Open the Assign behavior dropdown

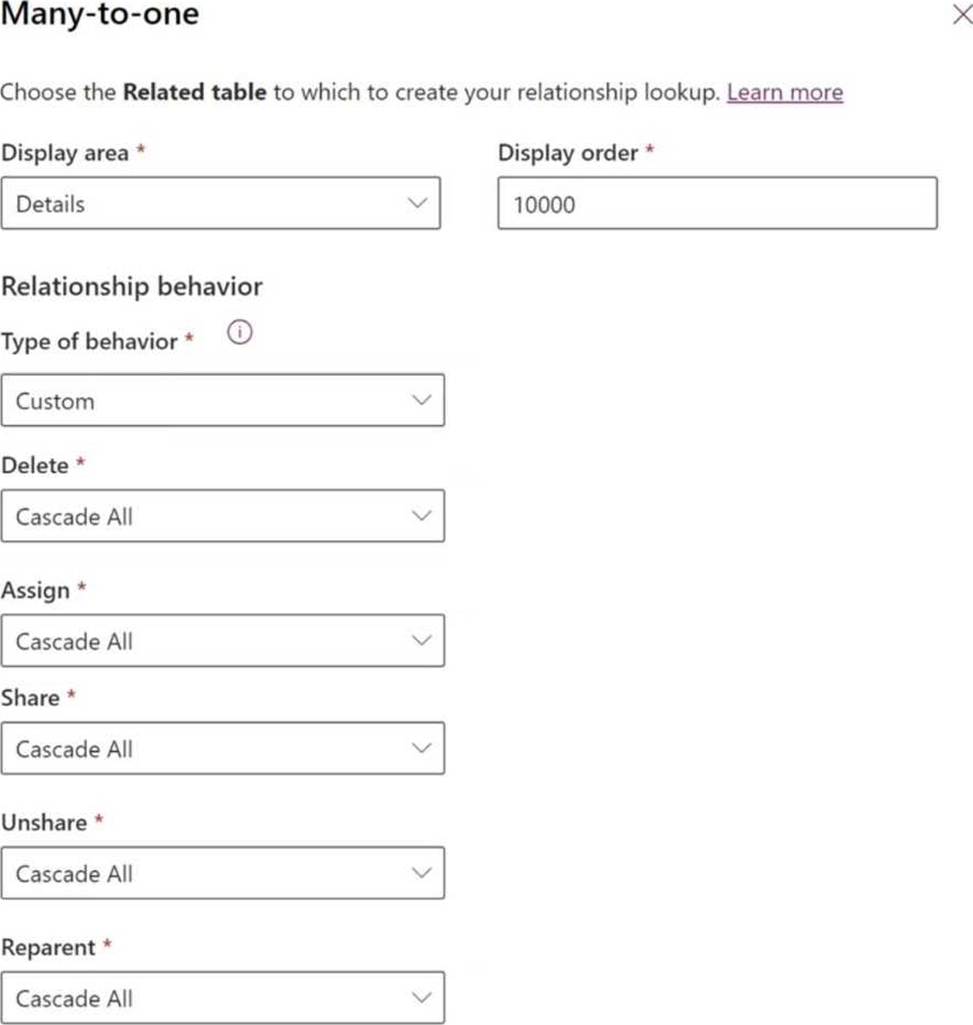[x=223, y=641]
